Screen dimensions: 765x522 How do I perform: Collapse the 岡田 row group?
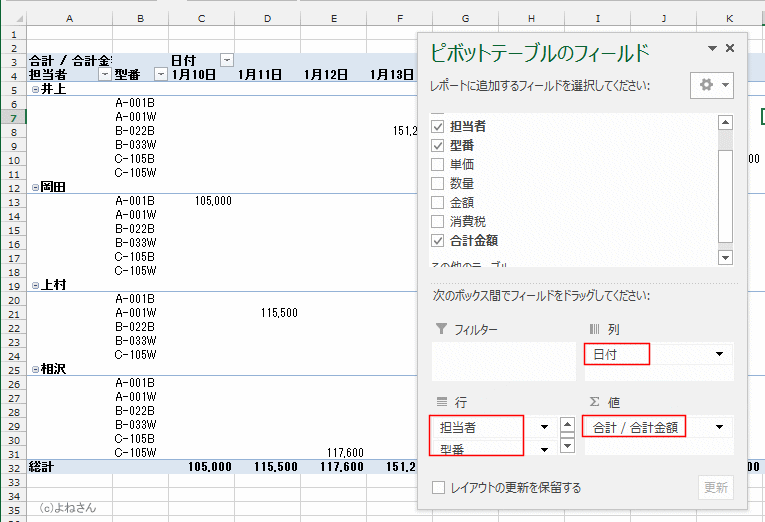(36, 187)
